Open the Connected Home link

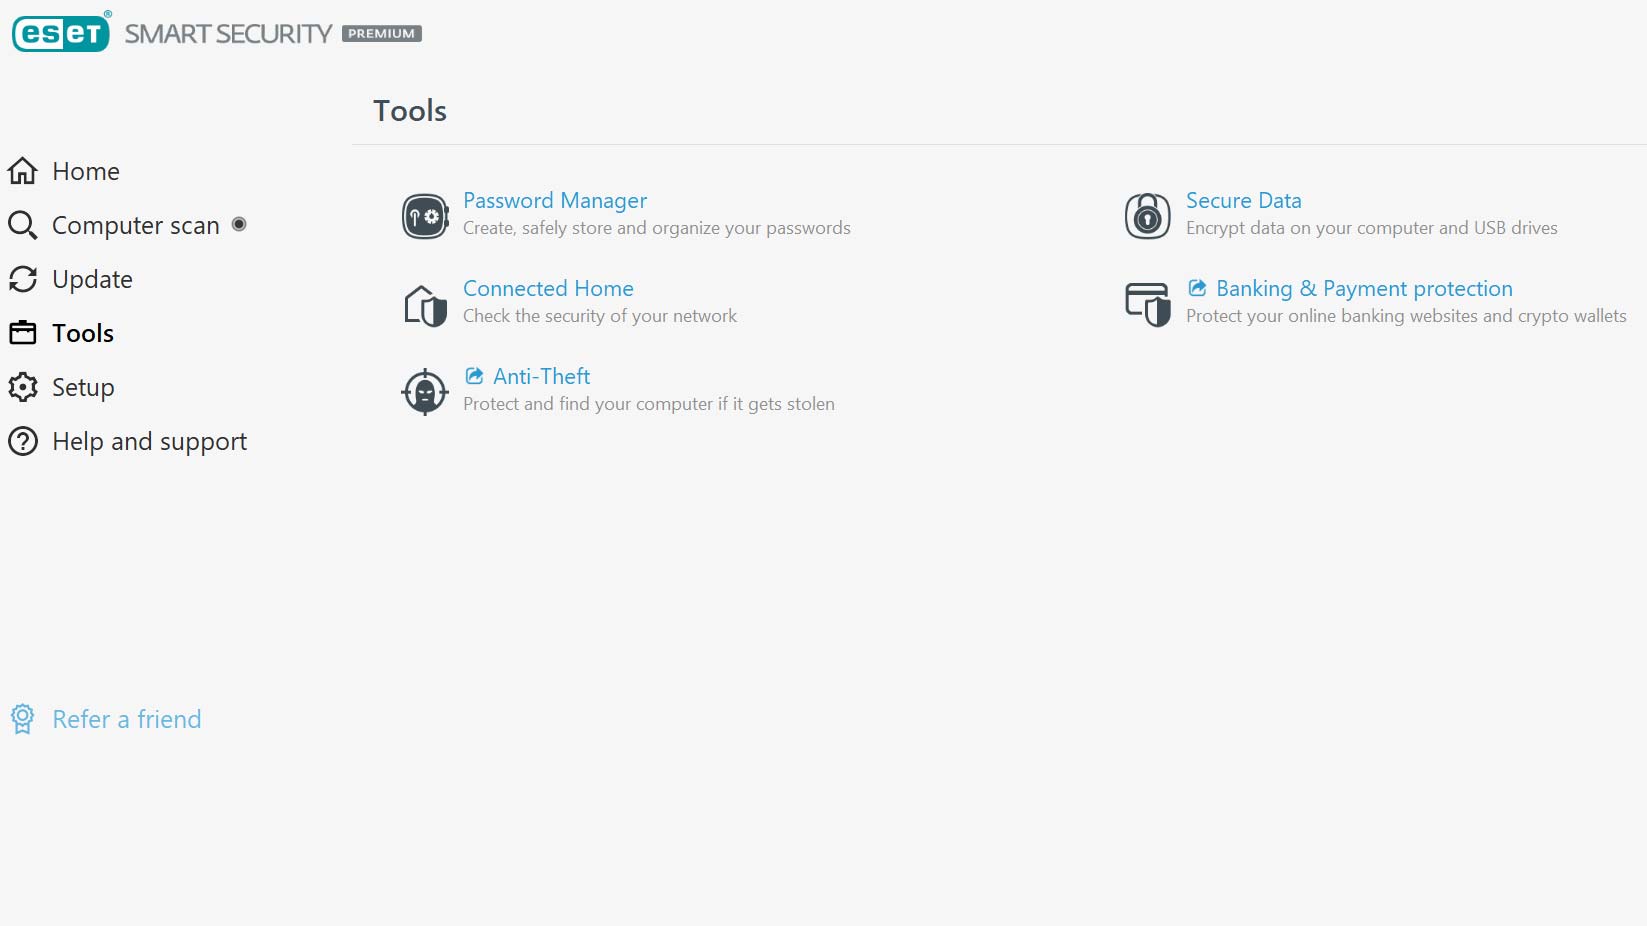(548, 288)
